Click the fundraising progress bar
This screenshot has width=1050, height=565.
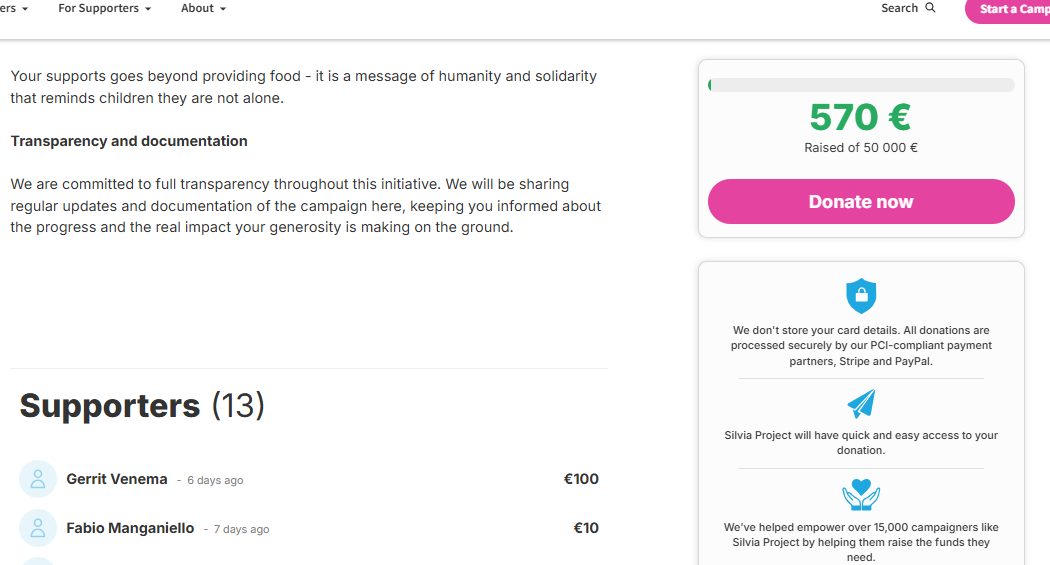point(861,85)
